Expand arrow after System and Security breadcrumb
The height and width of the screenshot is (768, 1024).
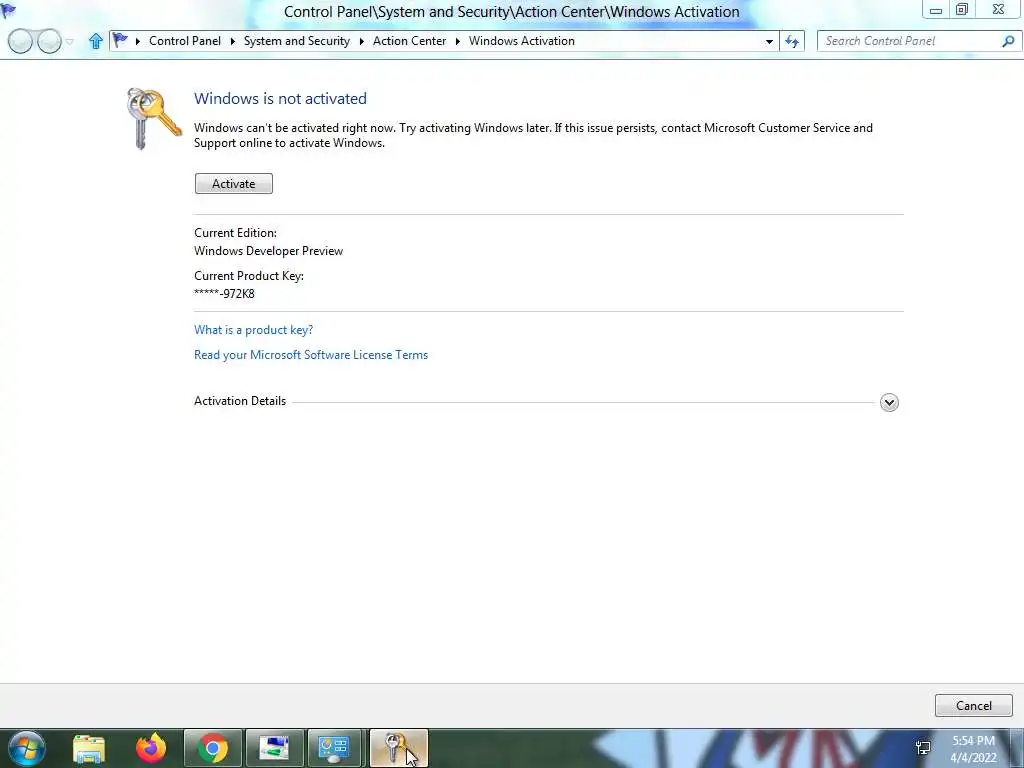[361, 41]
